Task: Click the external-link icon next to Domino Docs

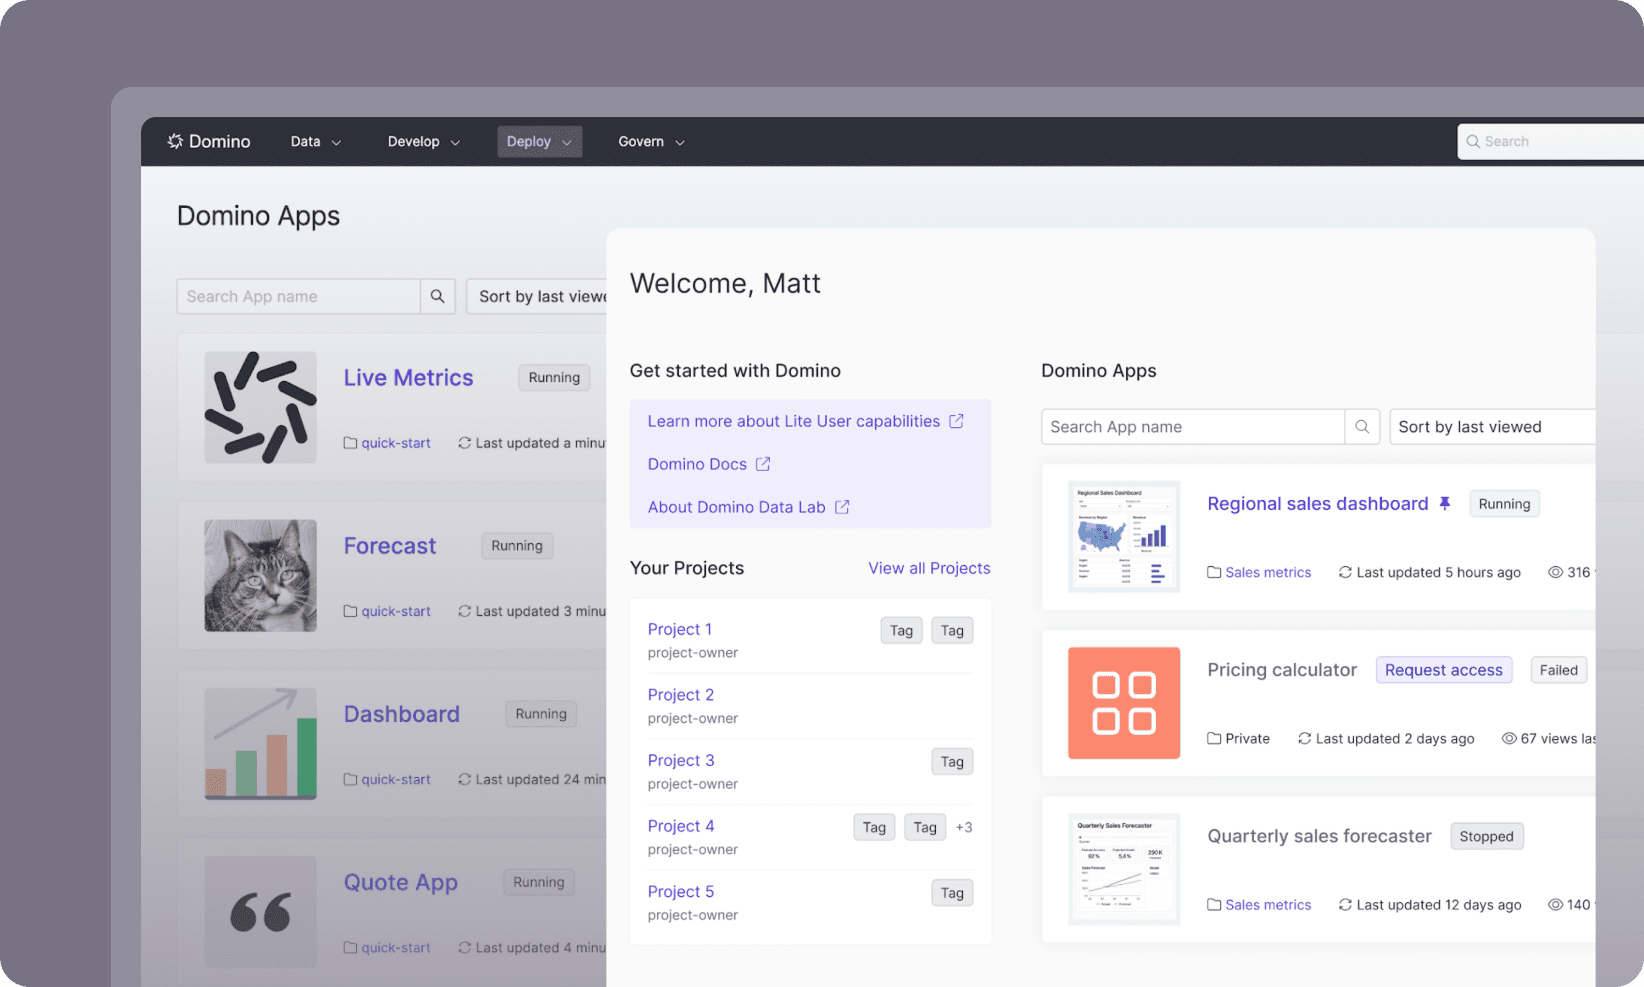Action: (x=763, y=464)
